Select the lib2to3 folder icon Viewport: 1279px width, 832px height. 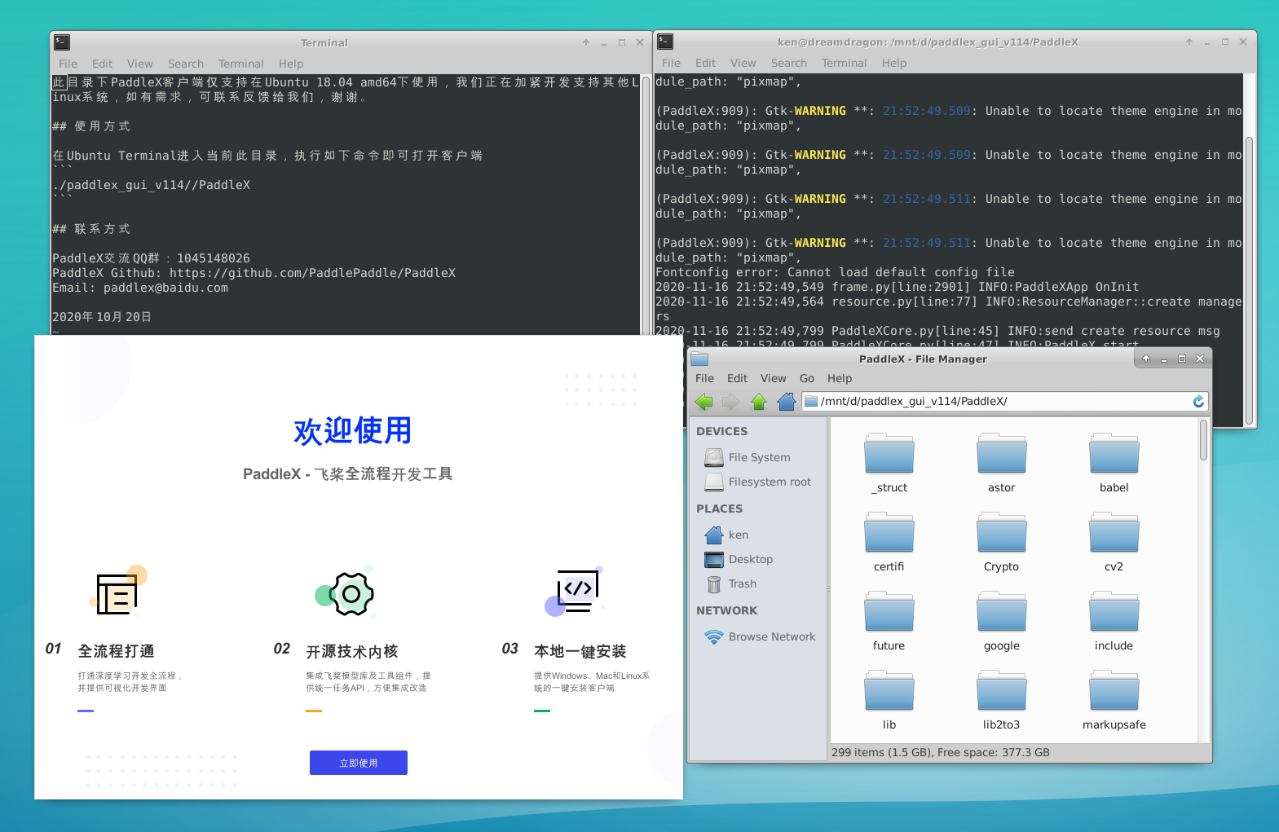(1001, 691)
